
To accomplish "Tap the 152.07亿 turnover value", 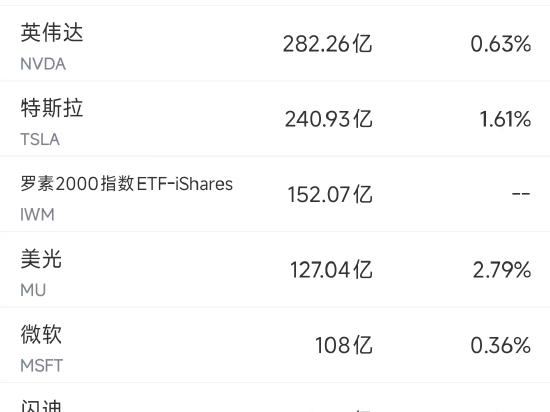I will click(330, 195).
